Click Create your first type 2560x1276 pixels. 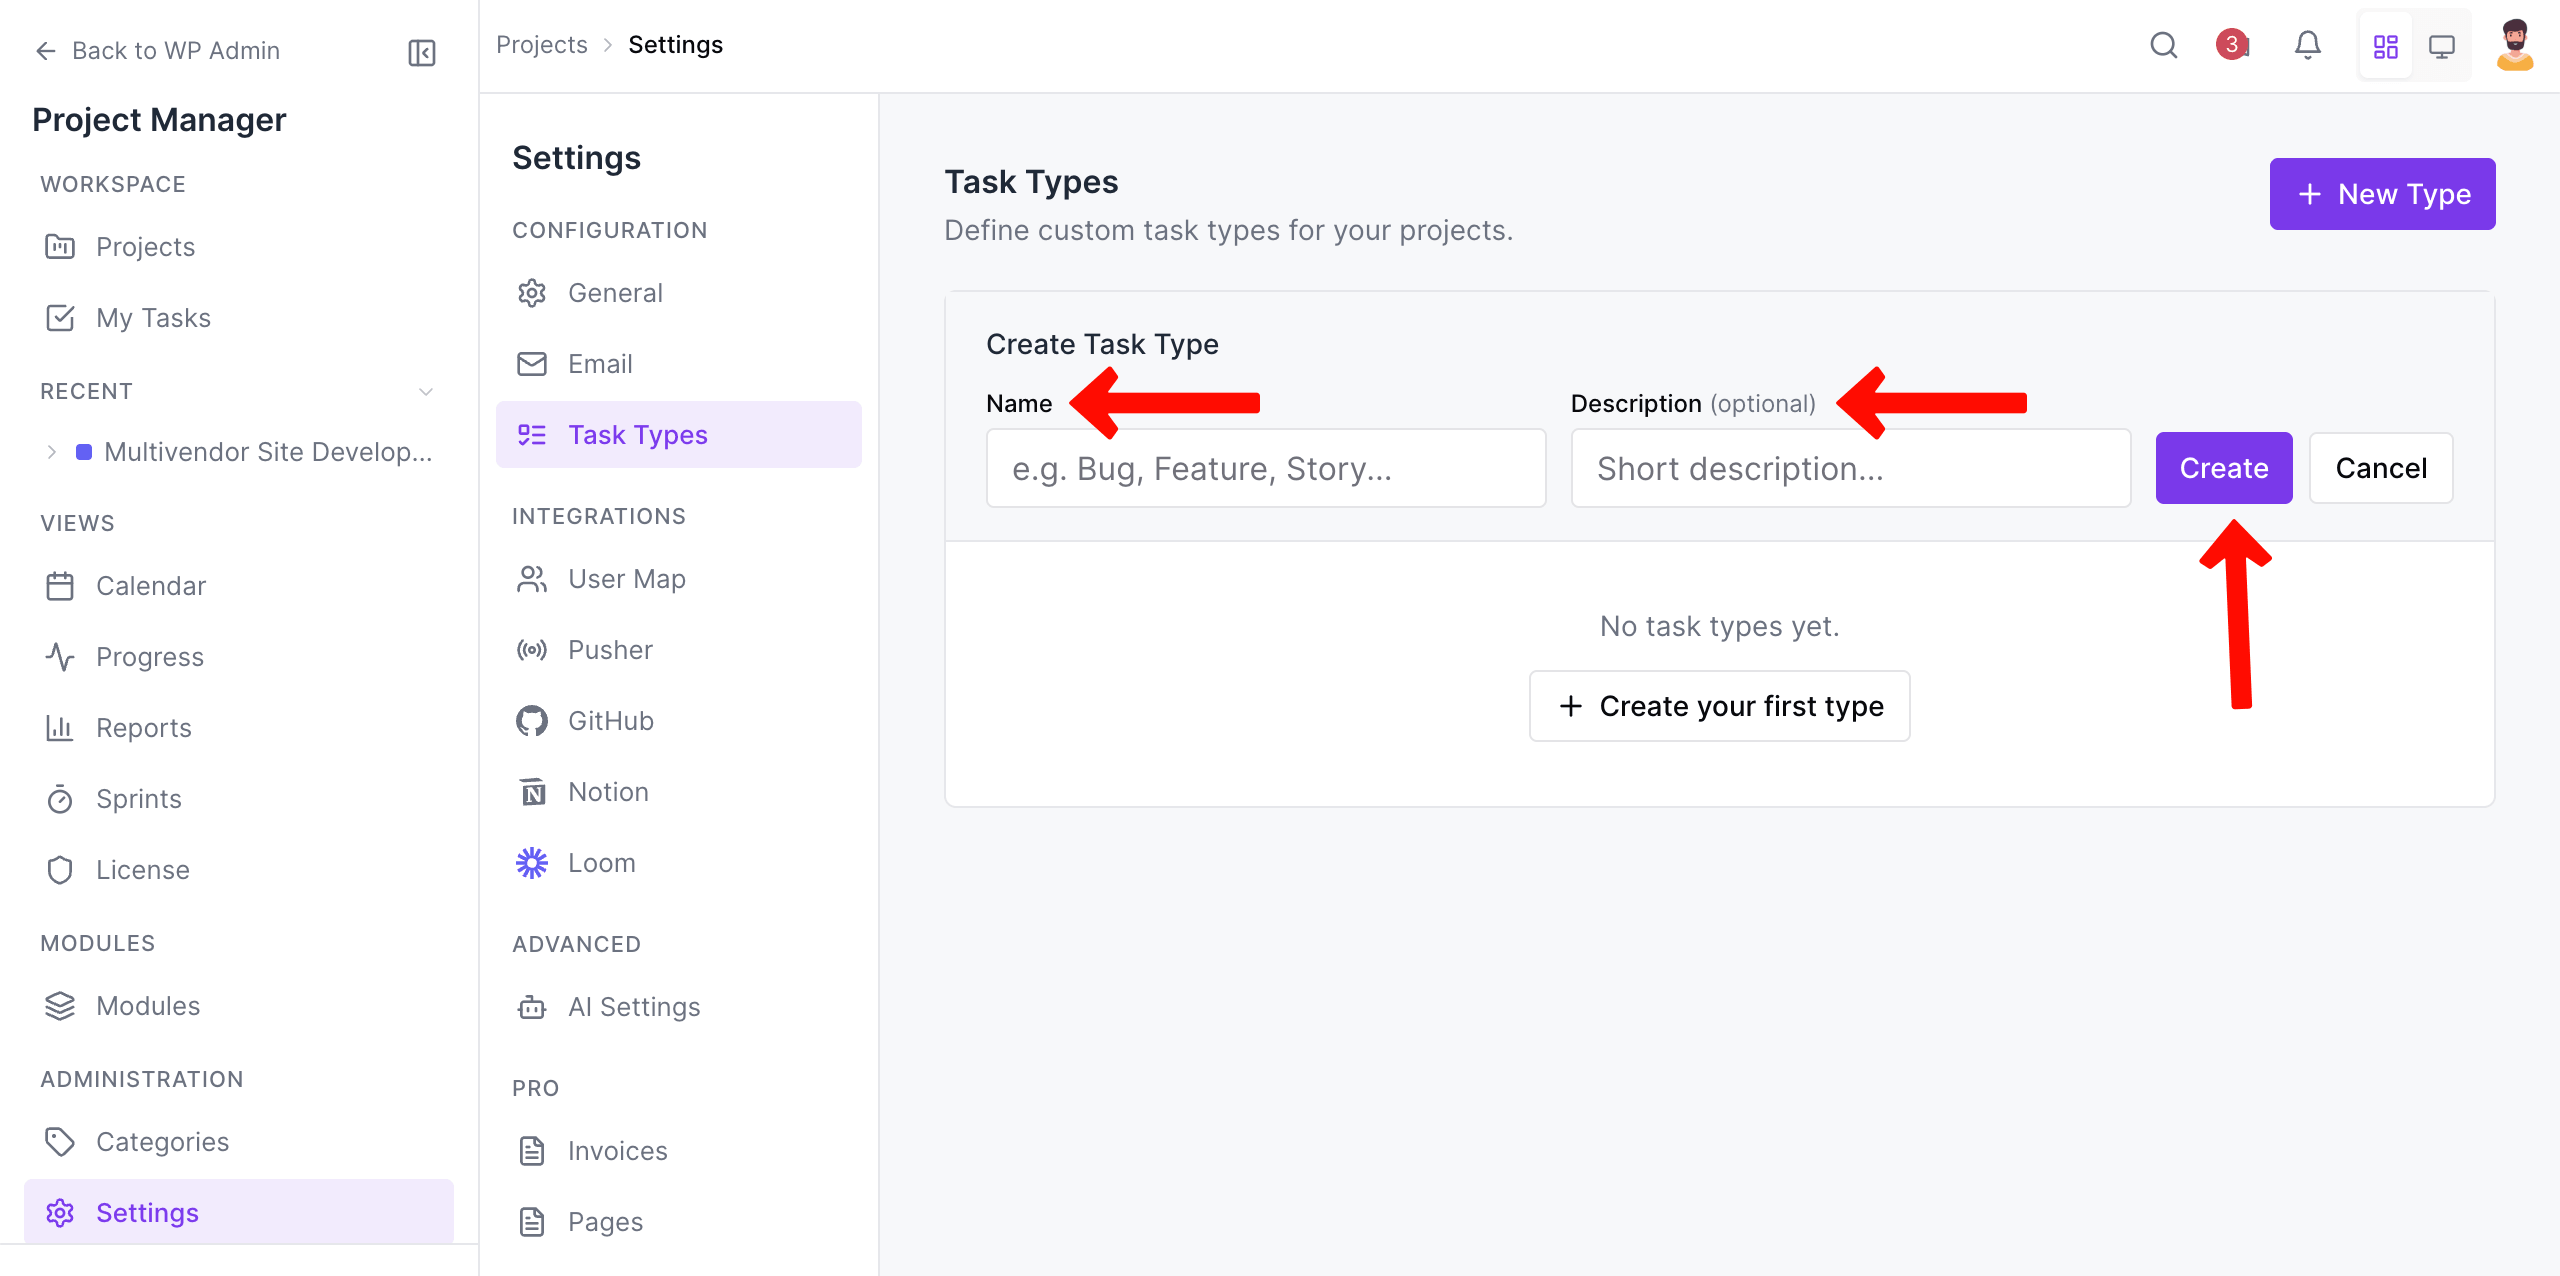point(1719,705)
